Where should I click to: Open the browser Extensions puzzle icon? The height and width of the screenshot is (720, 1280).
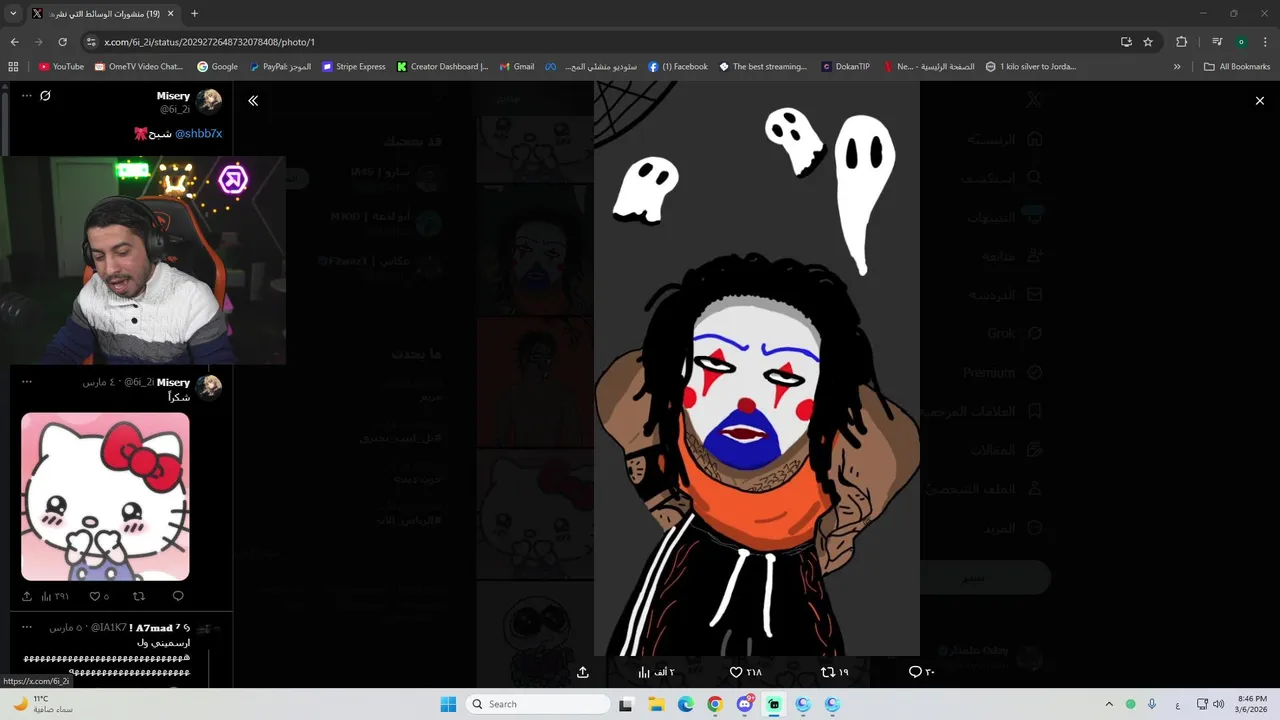[x=1181, y=42]
